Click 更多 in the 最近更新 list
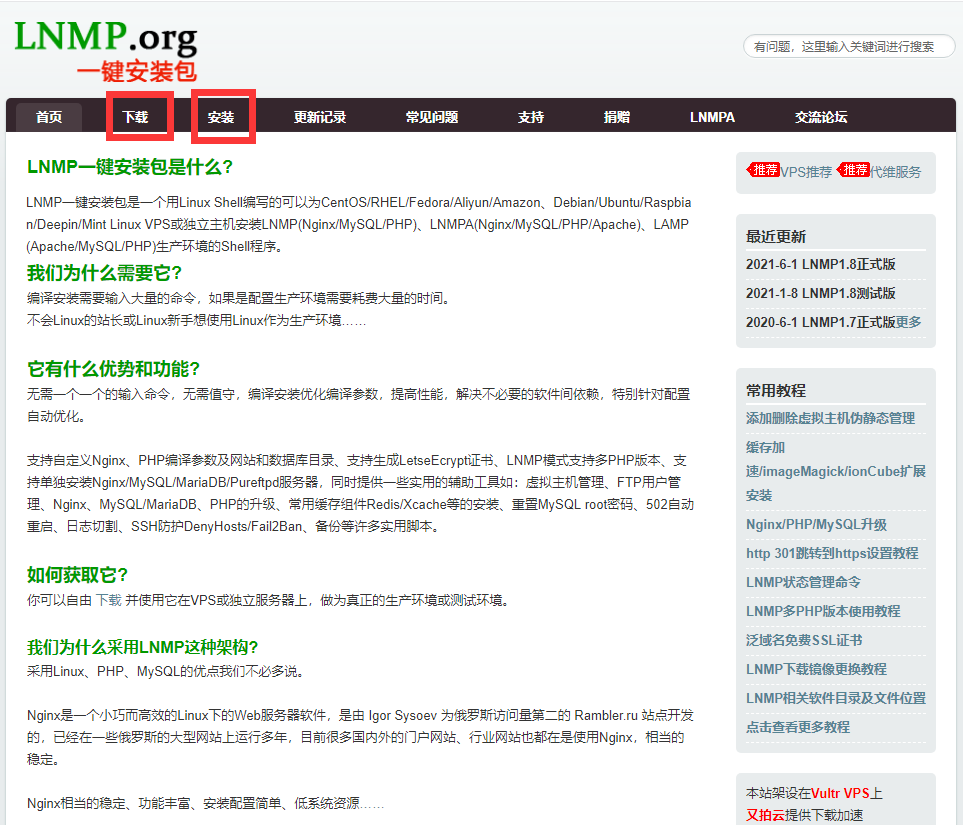 tap(909, 322)
